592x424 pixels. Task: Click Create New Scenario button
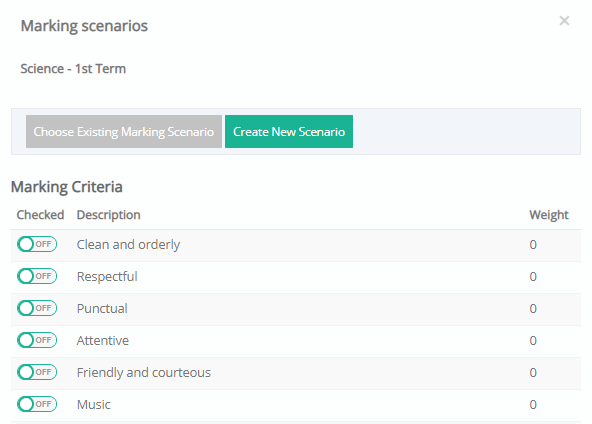[289, 131]
